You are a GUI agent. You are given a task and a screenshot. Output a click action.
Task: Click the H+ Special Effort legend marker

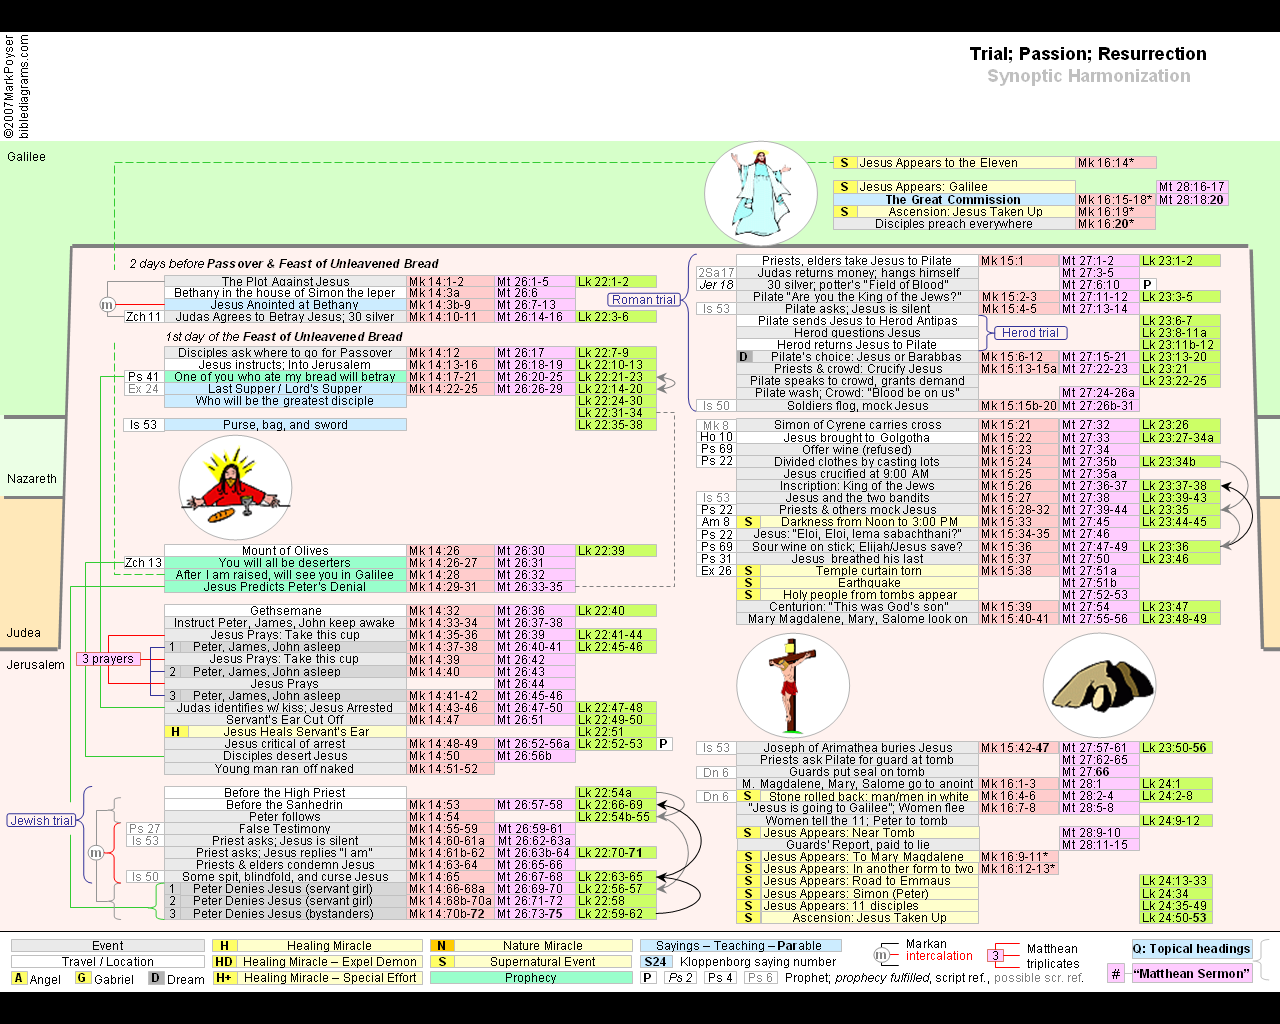click(x=224, y=978)
